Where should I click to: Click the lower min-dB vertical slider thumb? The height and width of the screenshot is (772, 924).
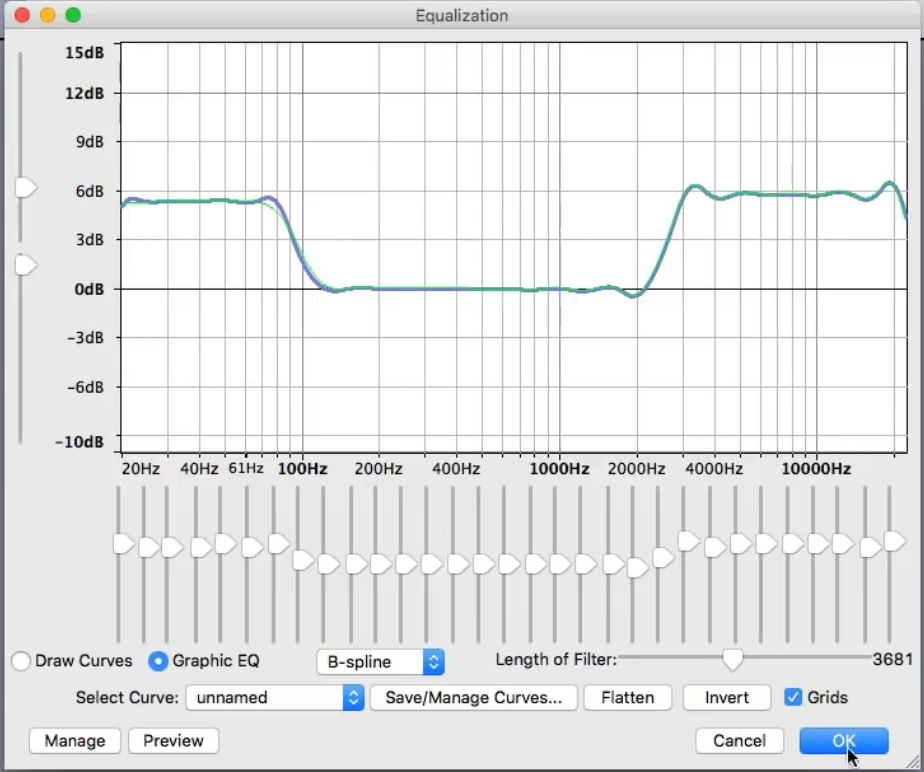[25, 265]
